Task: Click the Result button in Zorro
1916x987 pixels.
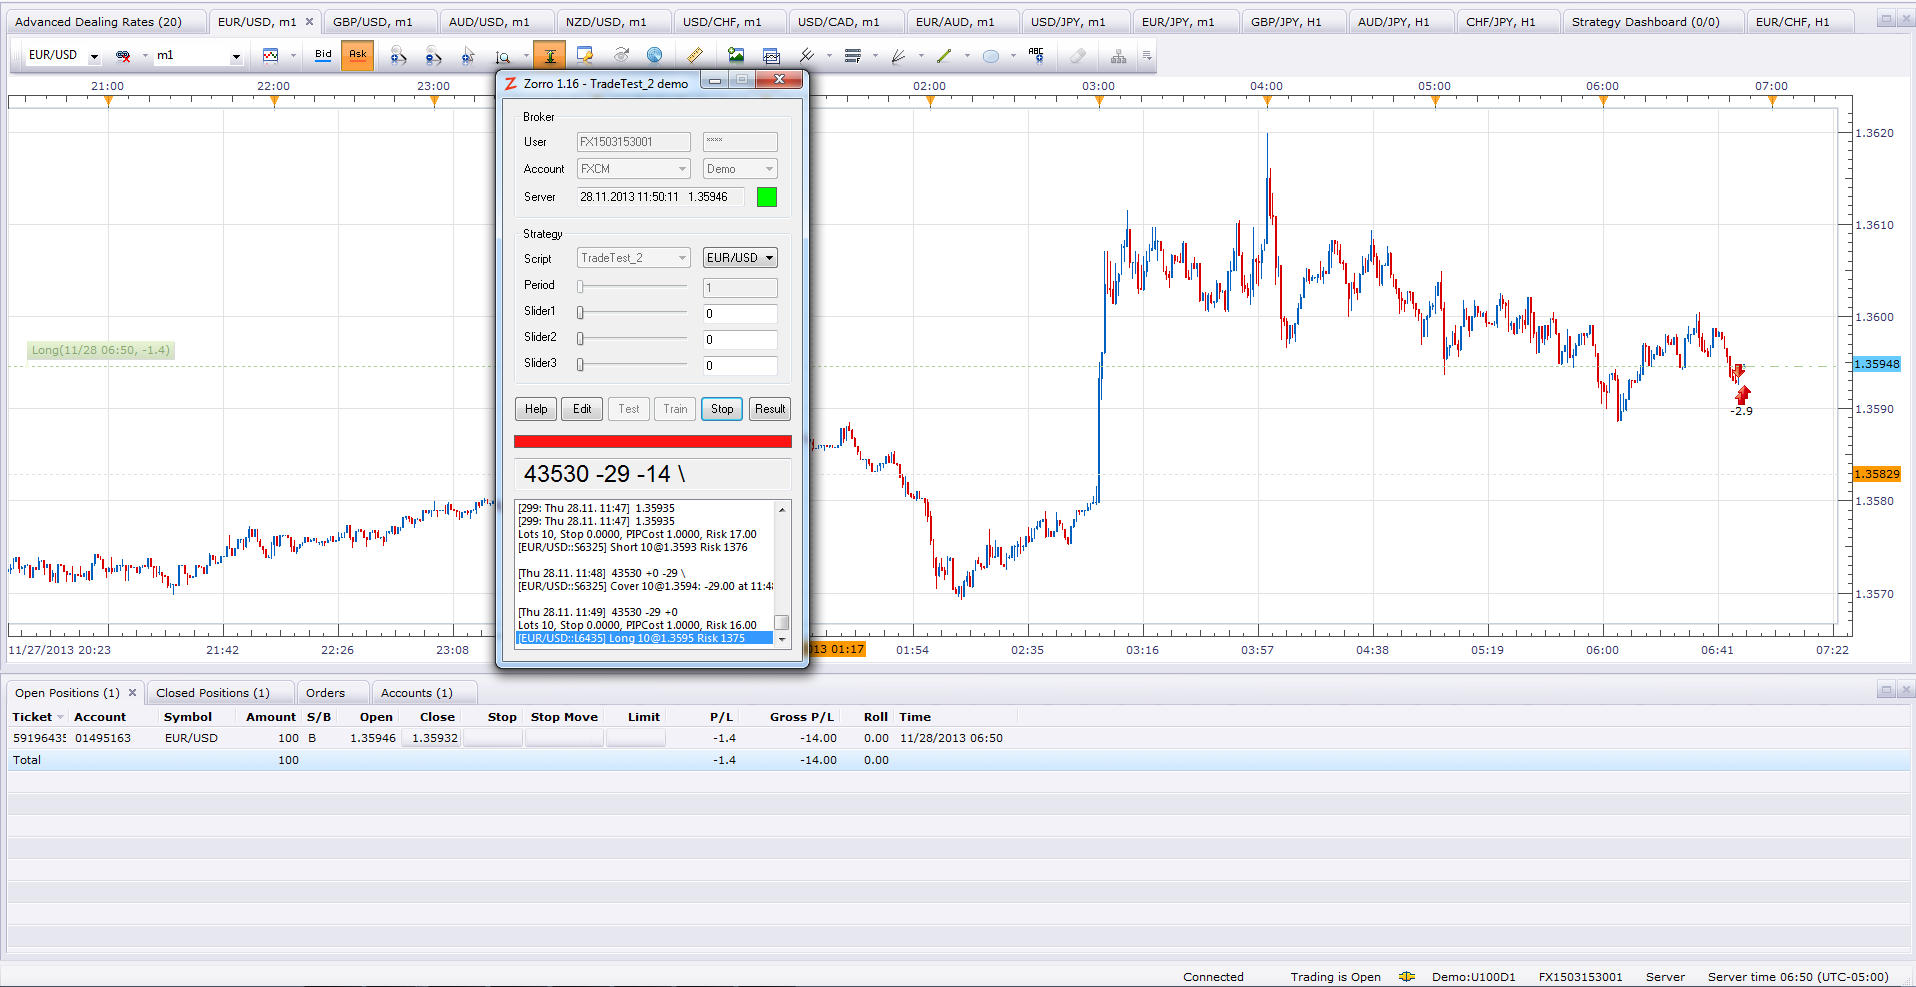Action: click(x=769, y=409)
